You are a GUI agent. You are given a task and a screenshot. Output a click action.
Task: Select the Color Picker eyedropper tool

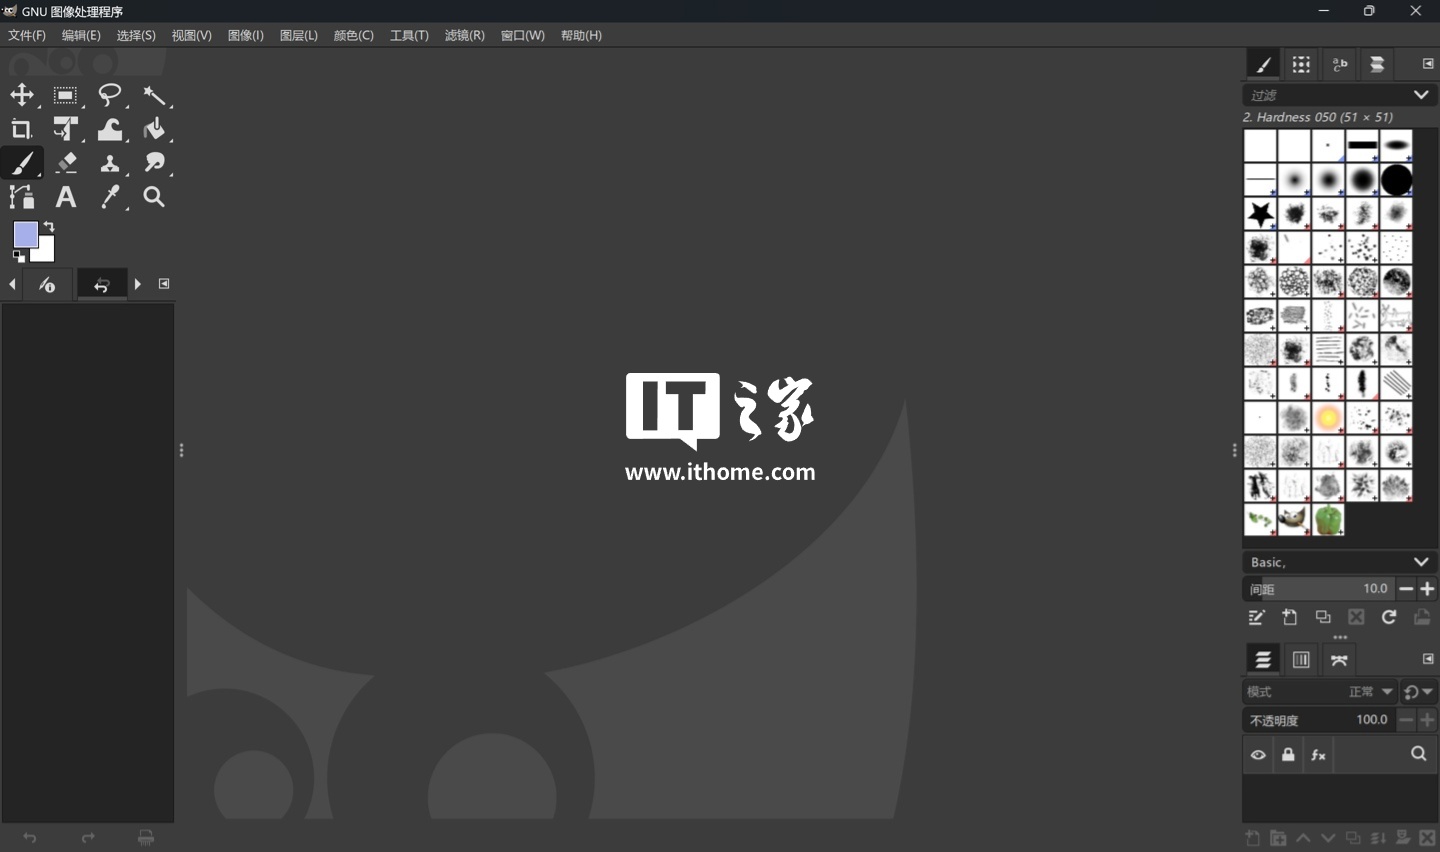110,197
